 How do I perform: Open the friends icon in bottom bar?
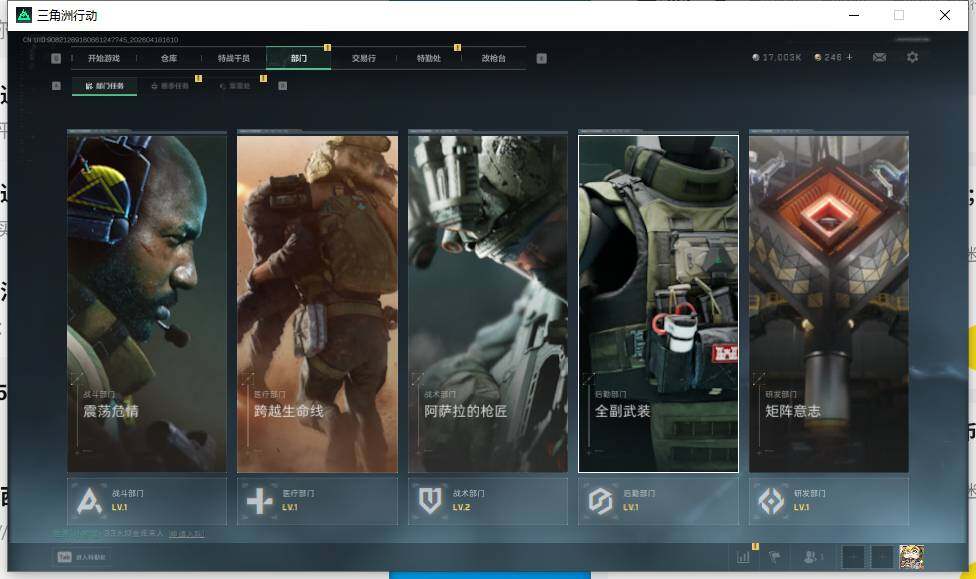(x=812, y=557)
